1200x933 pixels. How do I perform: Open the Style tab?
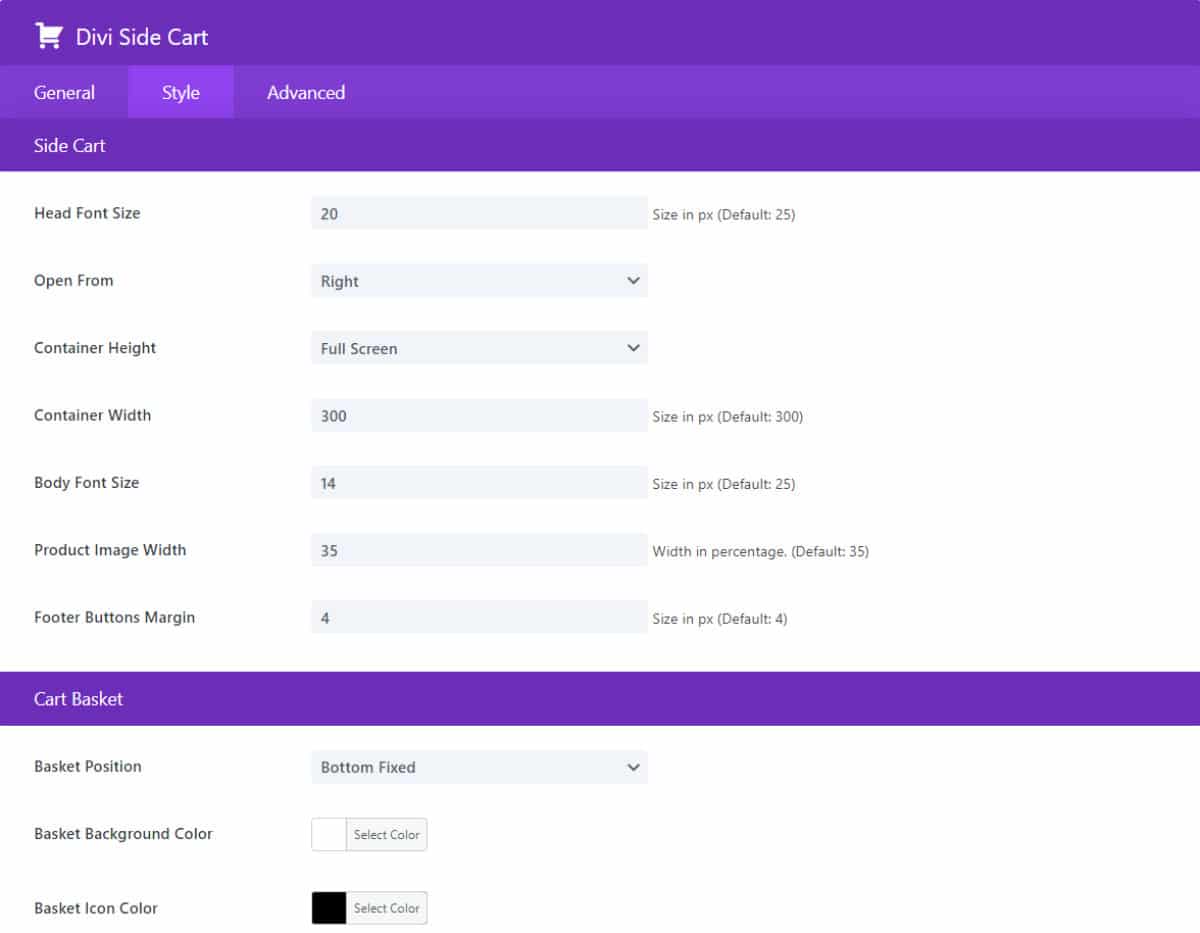pos(181,92)
